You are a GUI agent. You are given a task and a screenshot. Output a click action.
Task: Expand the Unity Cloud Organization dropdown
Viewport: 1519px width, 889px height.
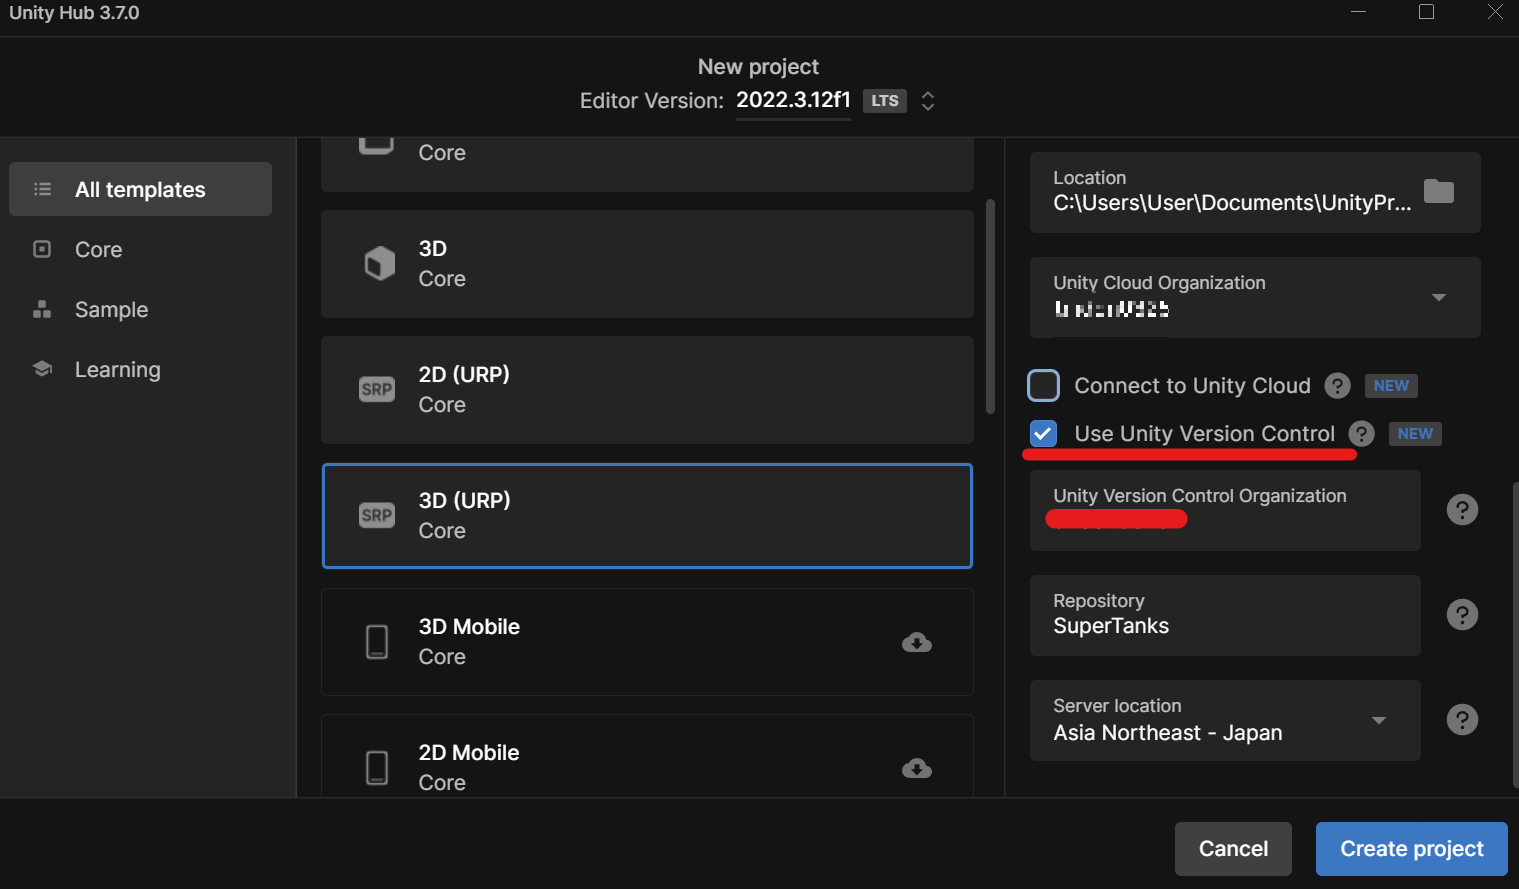pyautogui.click(x=1439, y=297)
